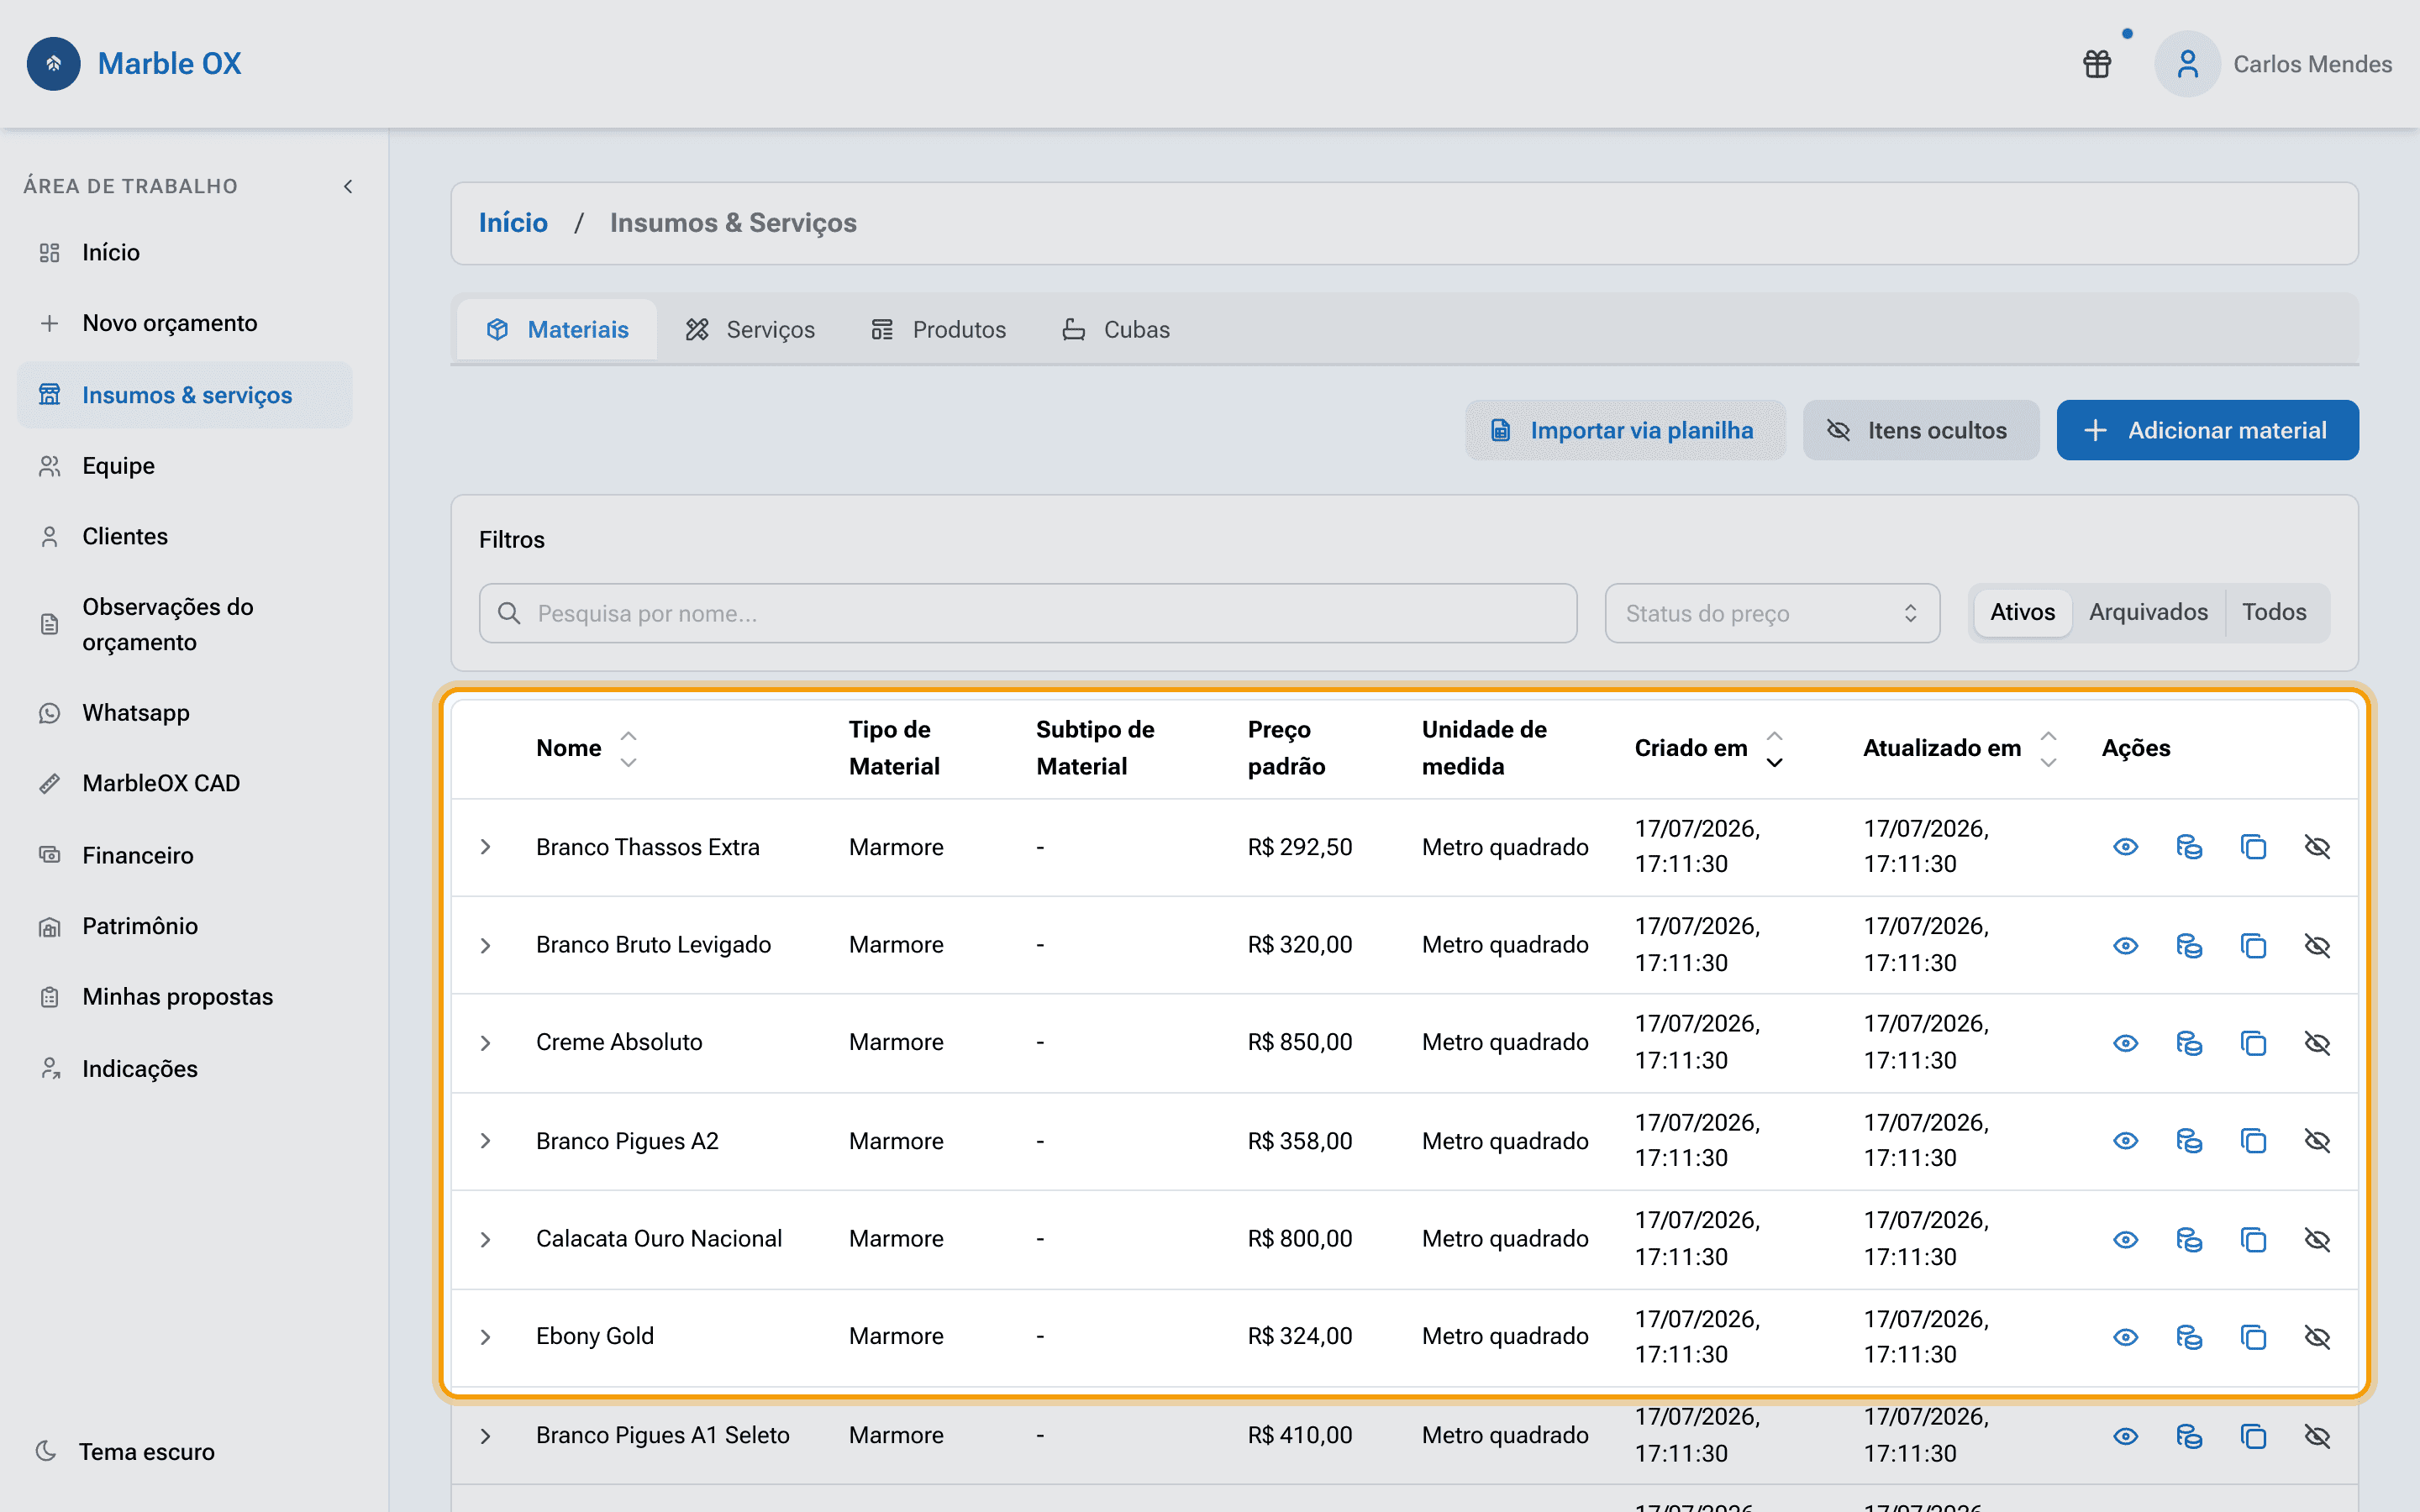
Task: Focus the Pesquisa por nome search field
Action: point(1028,613)
